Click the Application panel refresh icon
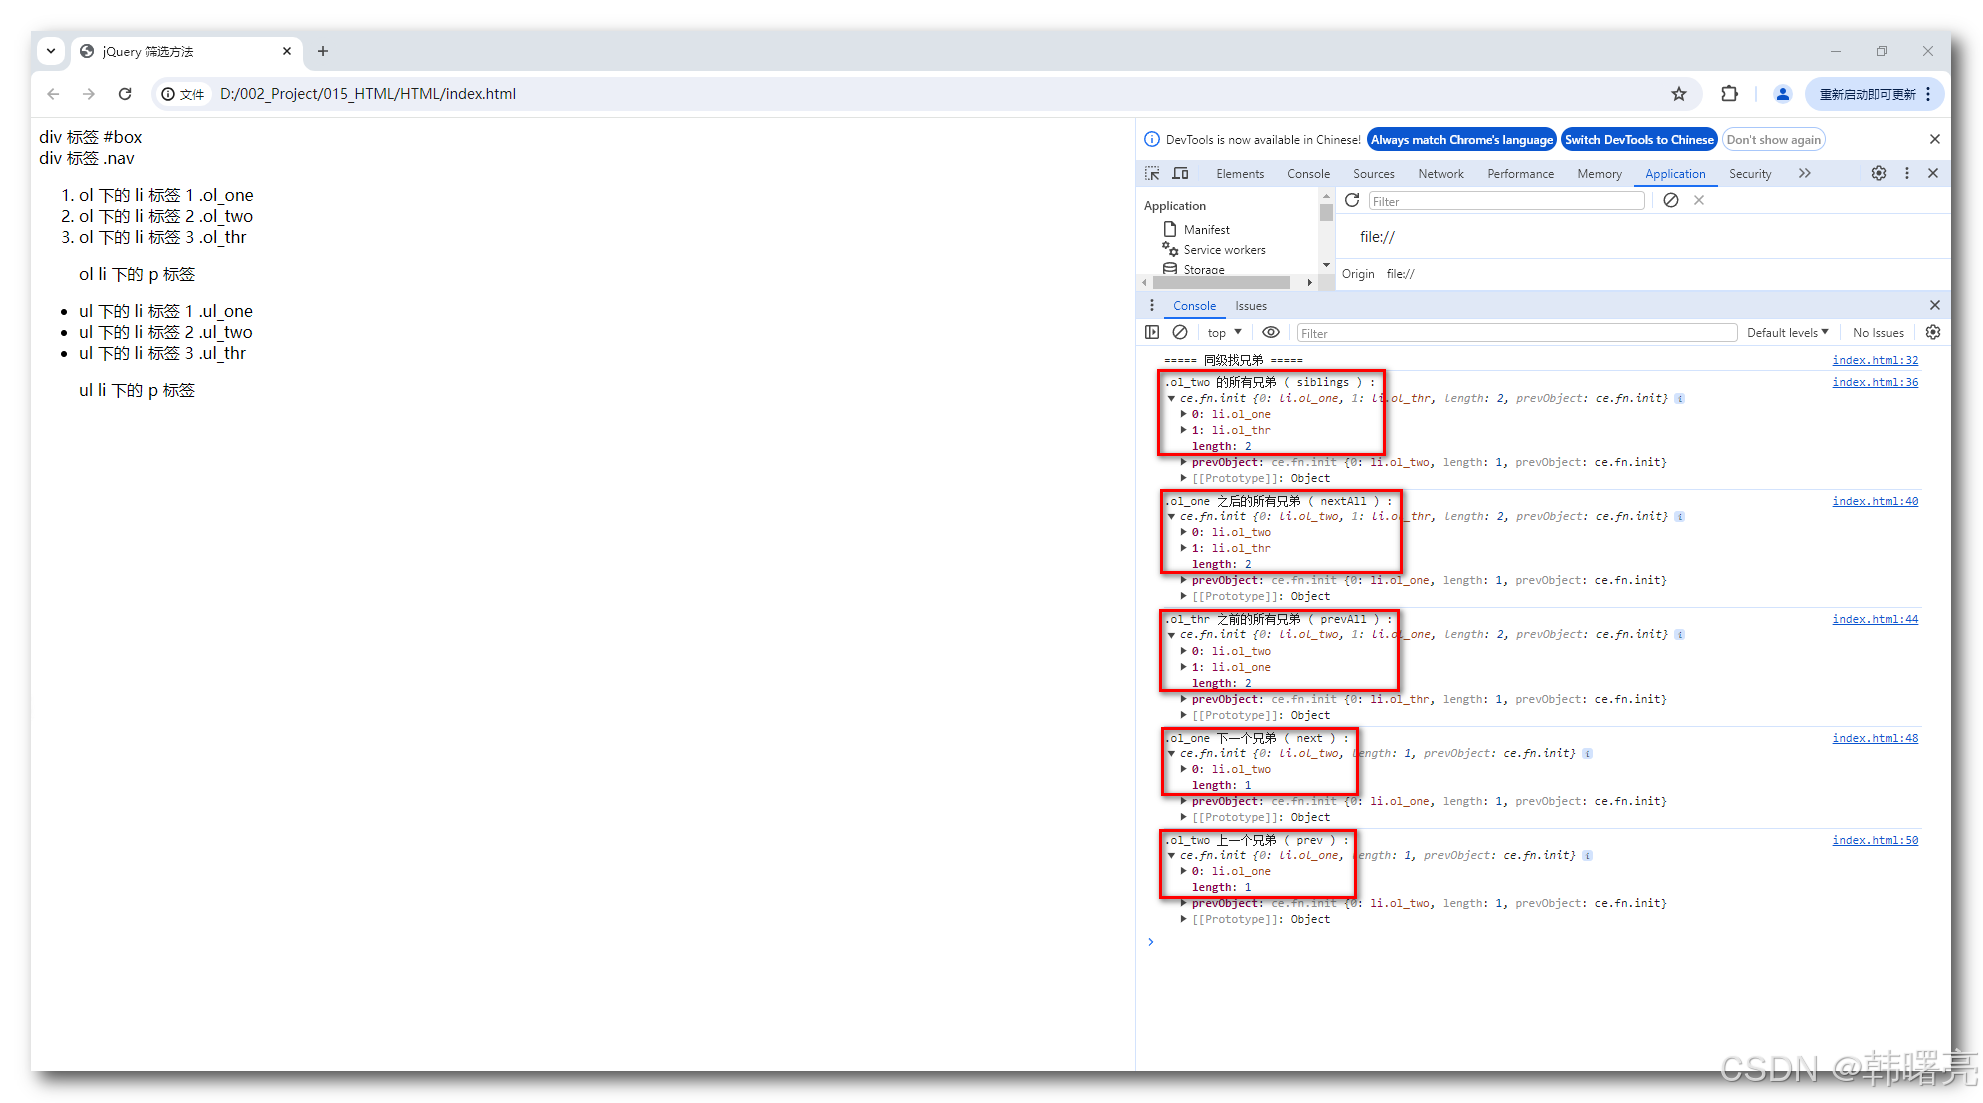Viewport: 1983px width, 1103px height. pyautogui.click(x=1352, y=200)
